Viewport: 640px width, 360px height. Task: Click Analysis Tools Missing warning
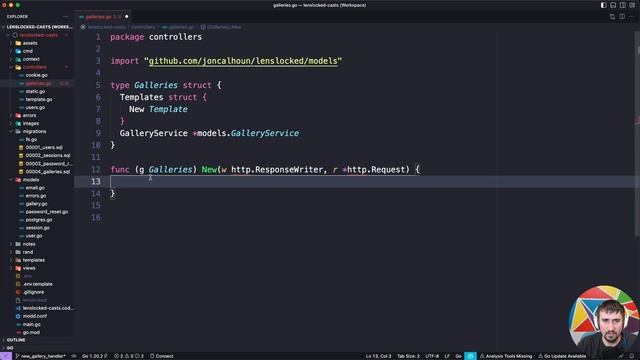click(506, 356)
